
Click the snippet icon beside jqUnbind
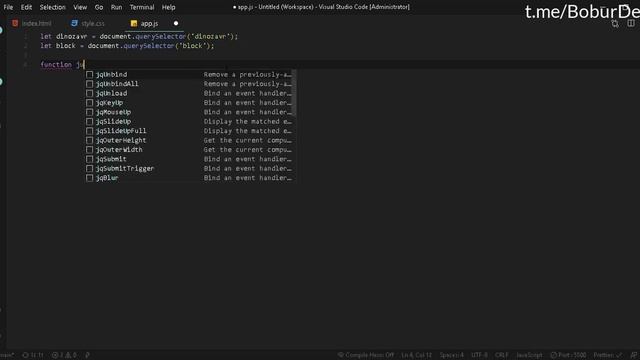point(89,75)
